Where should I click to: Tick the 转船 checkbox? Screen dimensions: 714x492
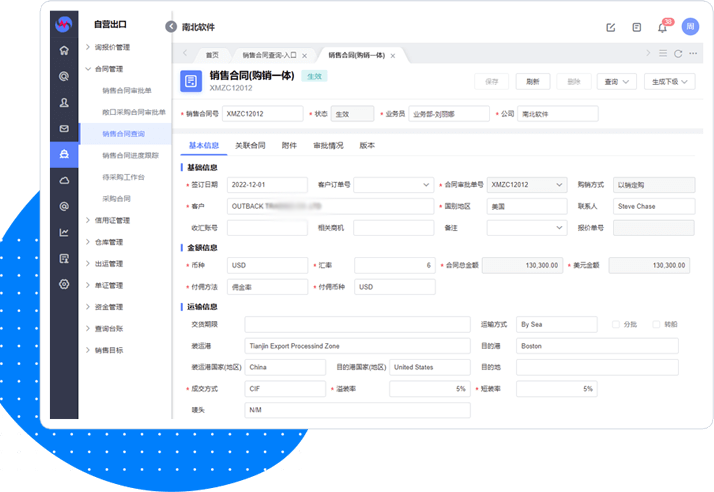[657, 324]
